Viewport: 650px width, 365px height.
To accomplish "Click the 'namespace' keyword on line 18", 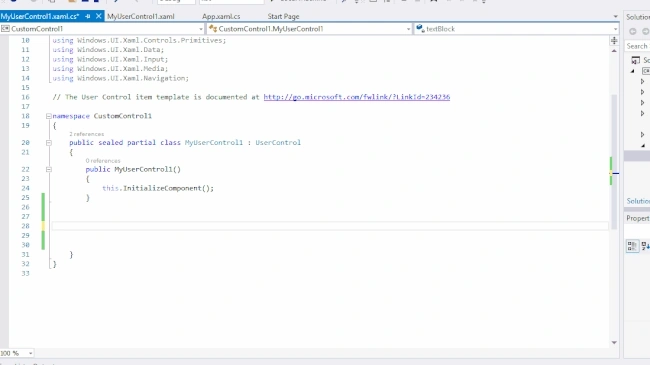I will click(x=71, y=116).
